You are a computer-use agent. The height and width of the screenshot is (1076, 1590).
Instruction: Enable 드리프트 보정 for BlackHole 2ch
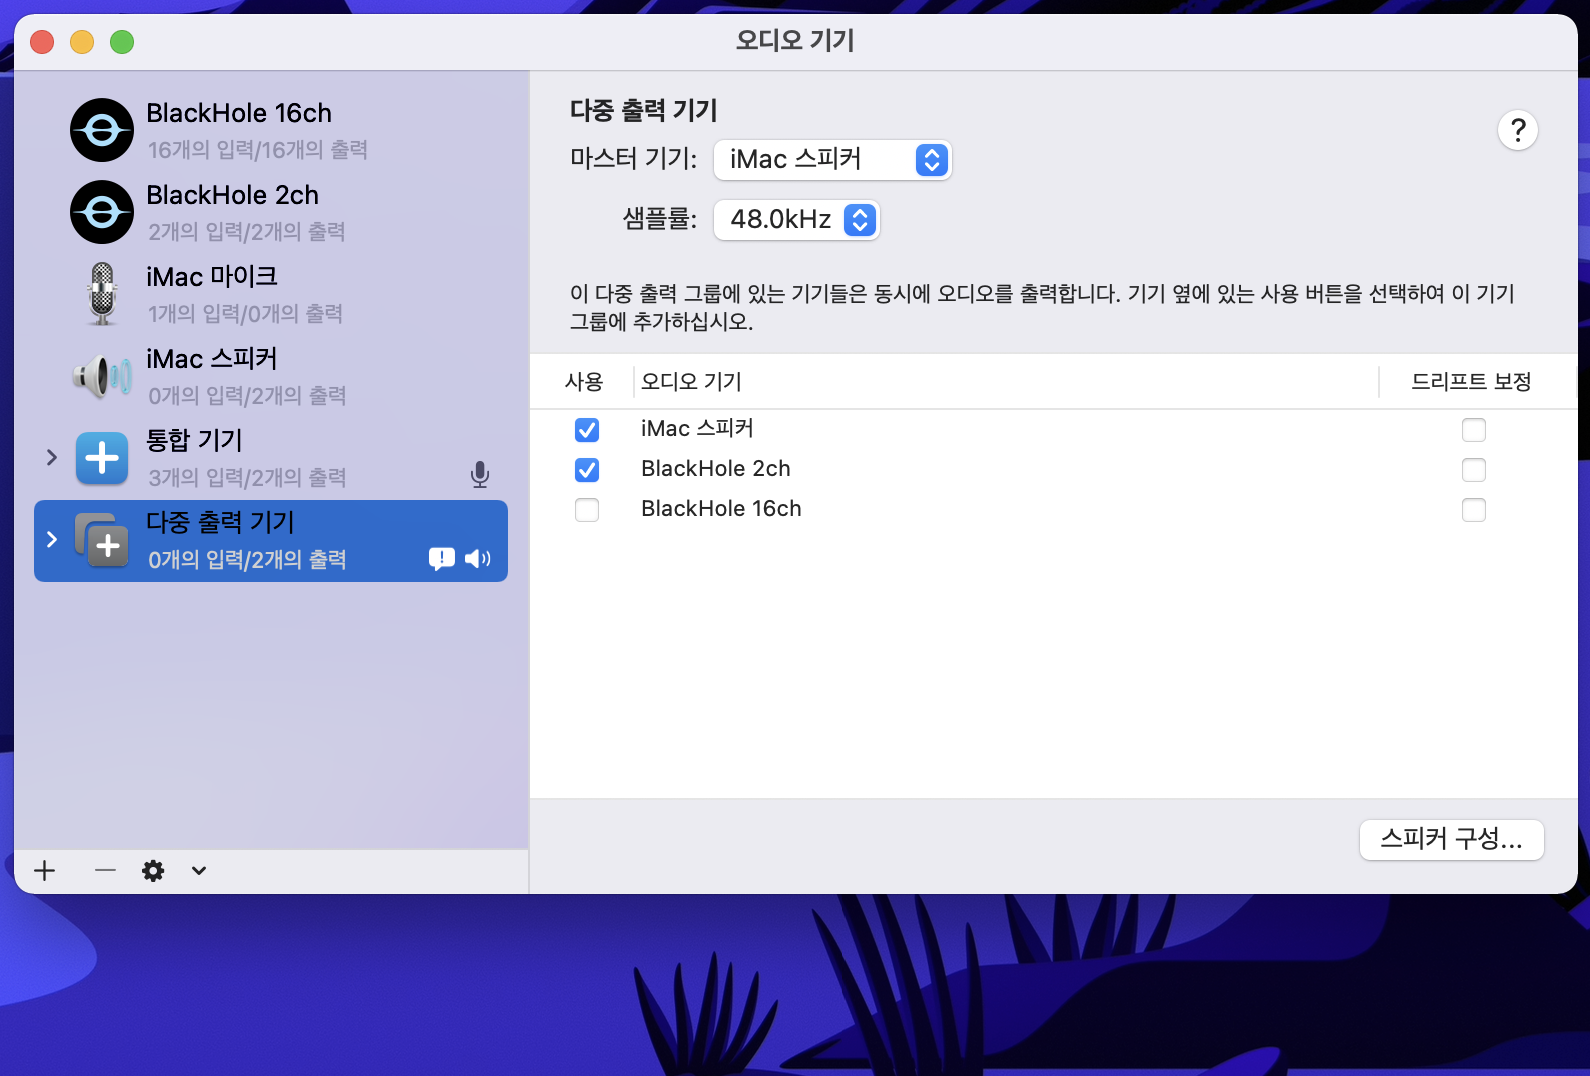1474,470
